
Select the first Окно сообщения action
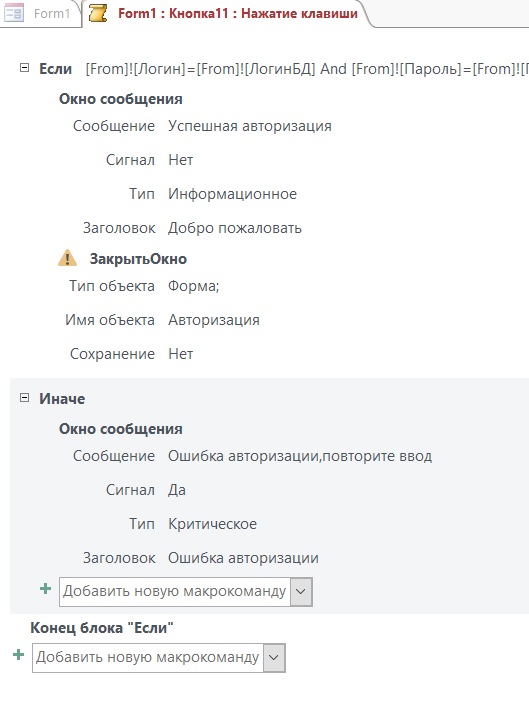[121, 99]
